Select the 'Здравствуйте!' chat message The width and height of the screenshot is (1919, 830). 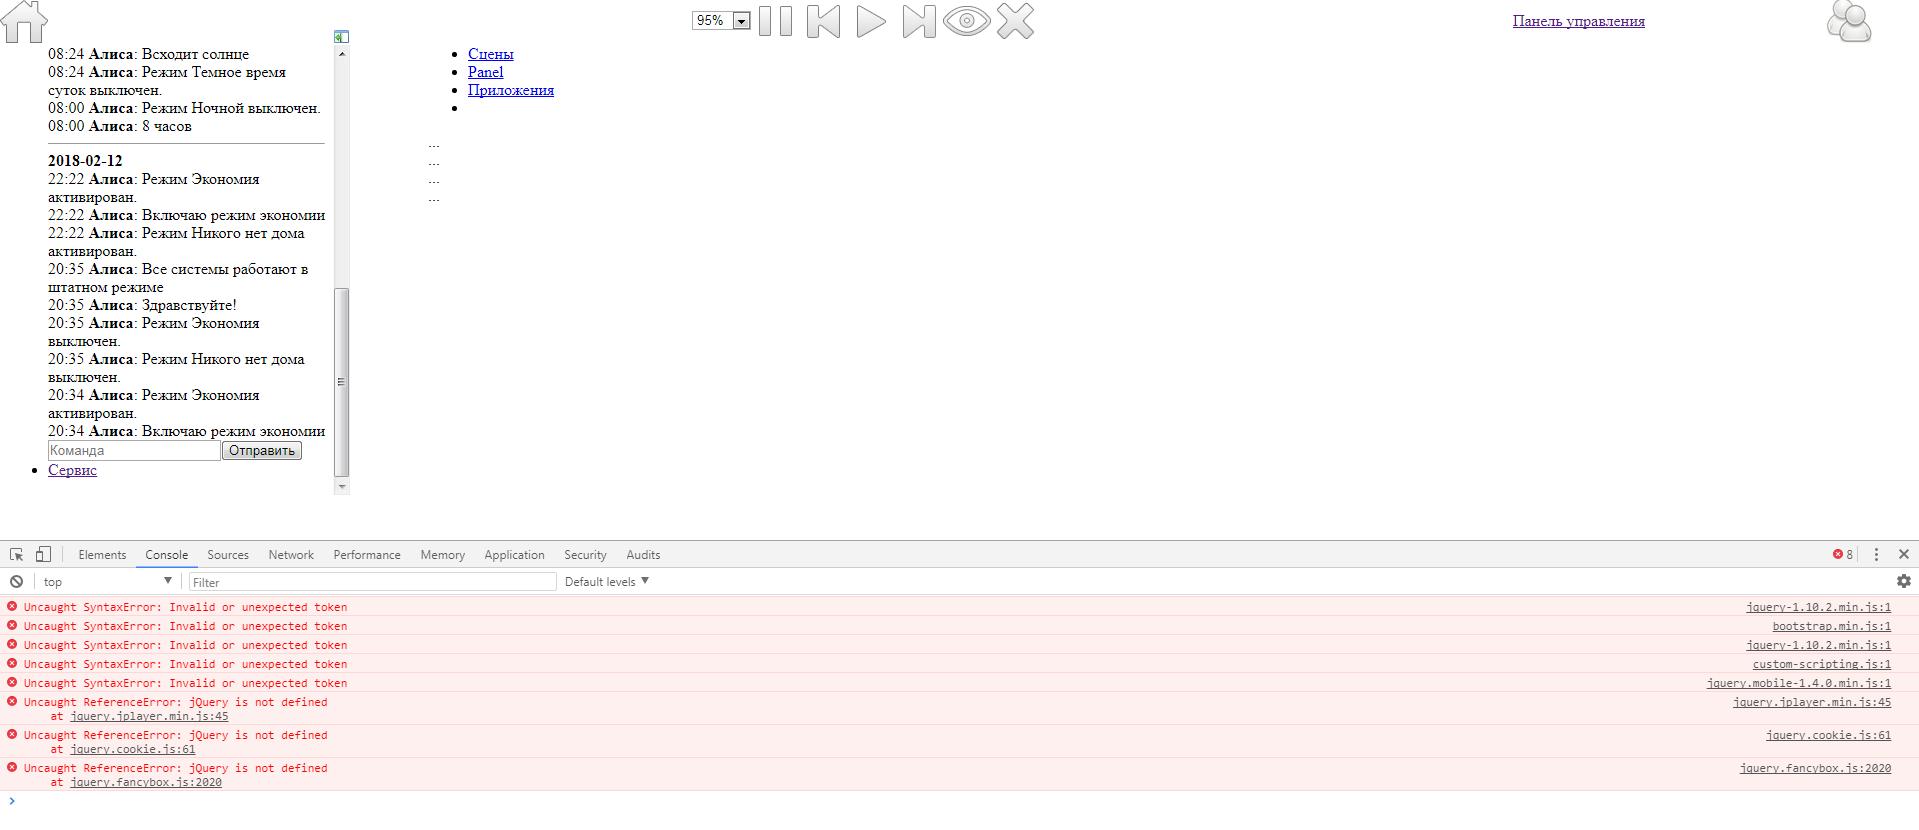pos(189,305)
